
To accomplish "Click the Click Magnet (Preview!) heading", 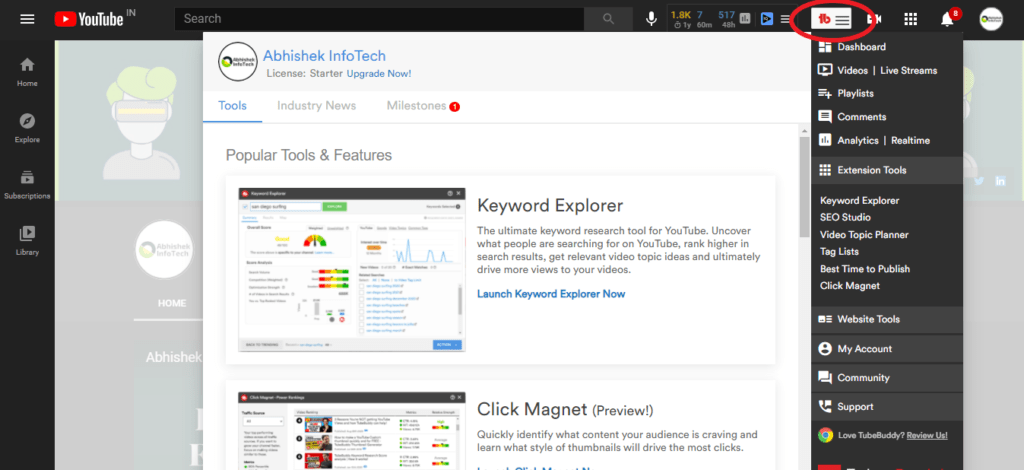I will [565, 409].
